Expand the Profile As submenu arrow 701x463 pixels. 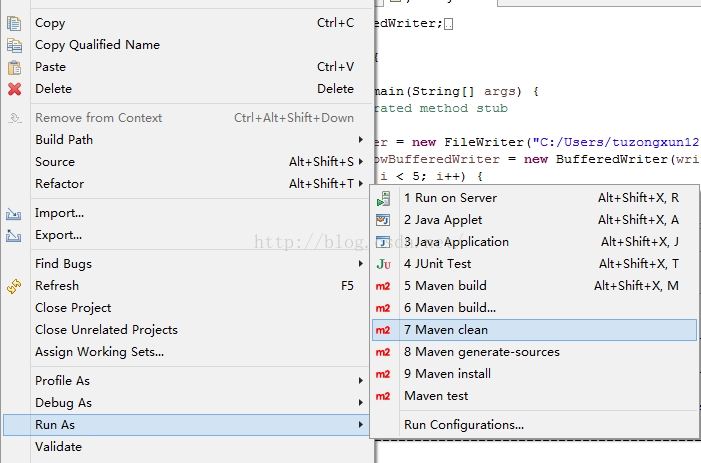click(360, 381)
